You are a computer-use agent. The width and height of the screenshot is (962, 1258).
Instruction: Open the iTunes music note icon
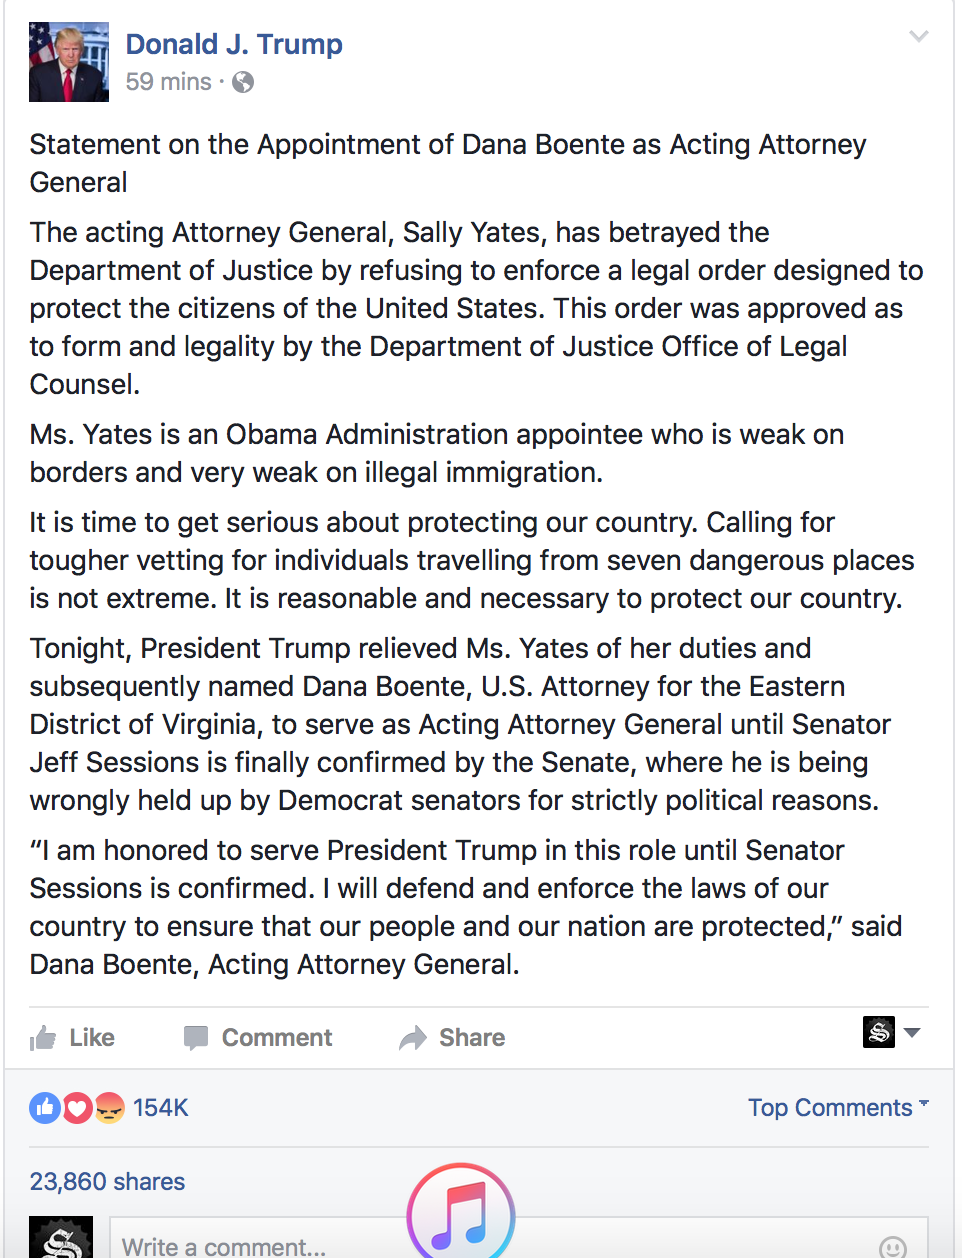pyautogui.click(x=461, y=1214)
